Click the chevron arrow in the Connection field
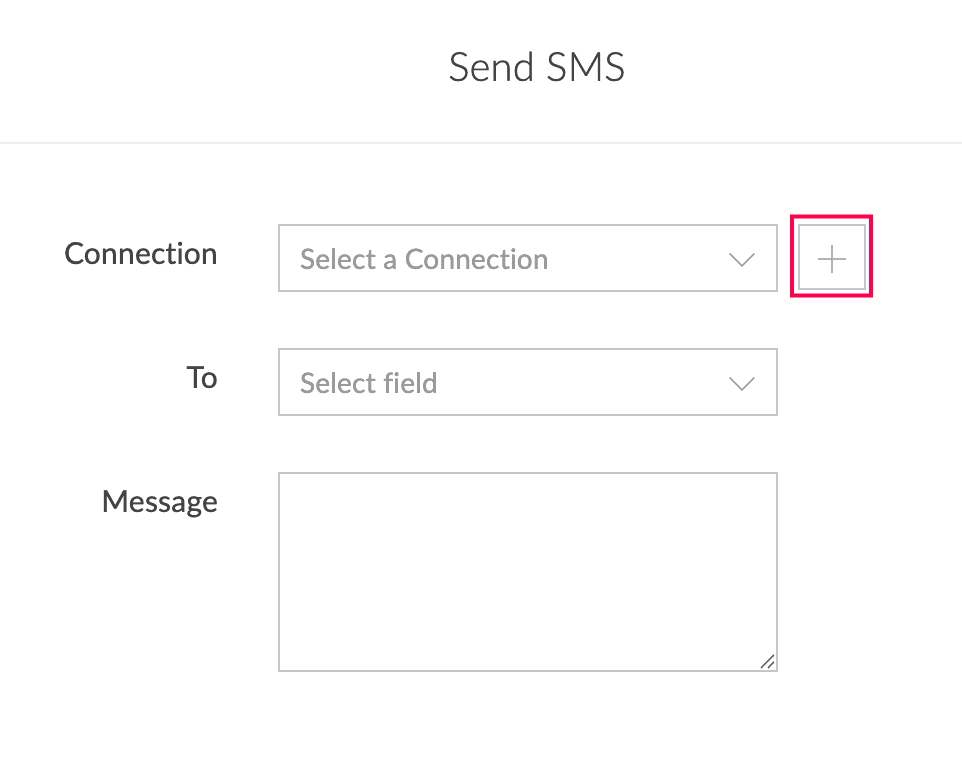962x778 pixels. point(741,260)
